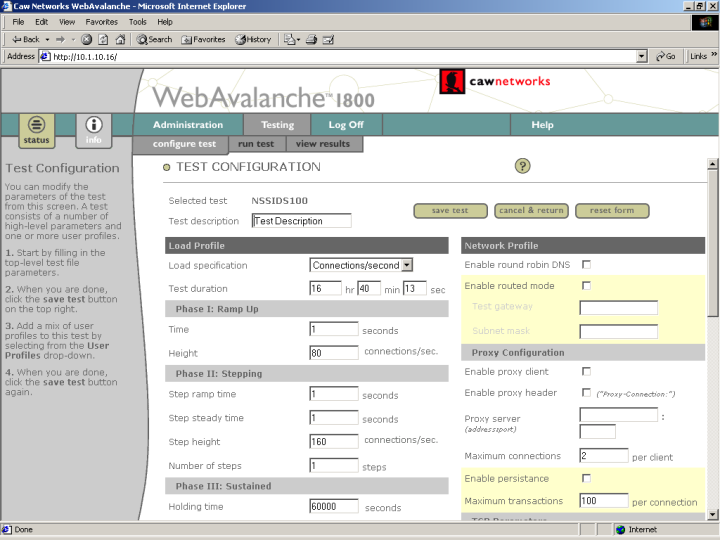This screenshot has height=540, width=720.
Task: Click the Test description input field
Action: click(x=302, y=221)
